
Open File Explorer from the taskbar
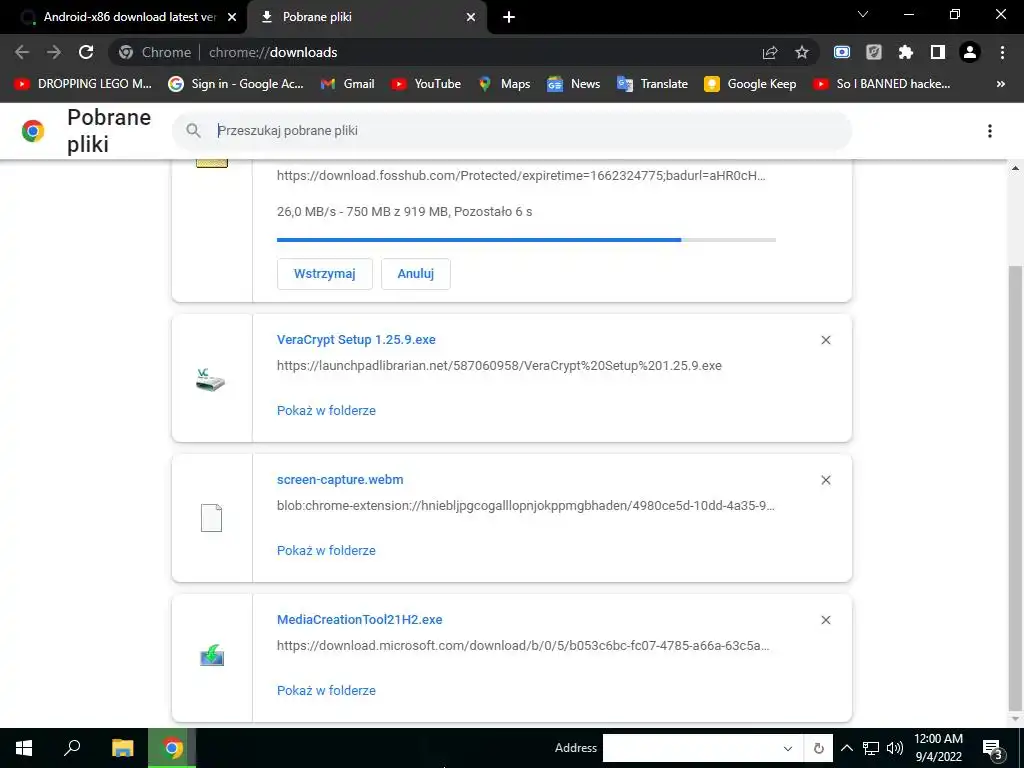tap(122, 748)
